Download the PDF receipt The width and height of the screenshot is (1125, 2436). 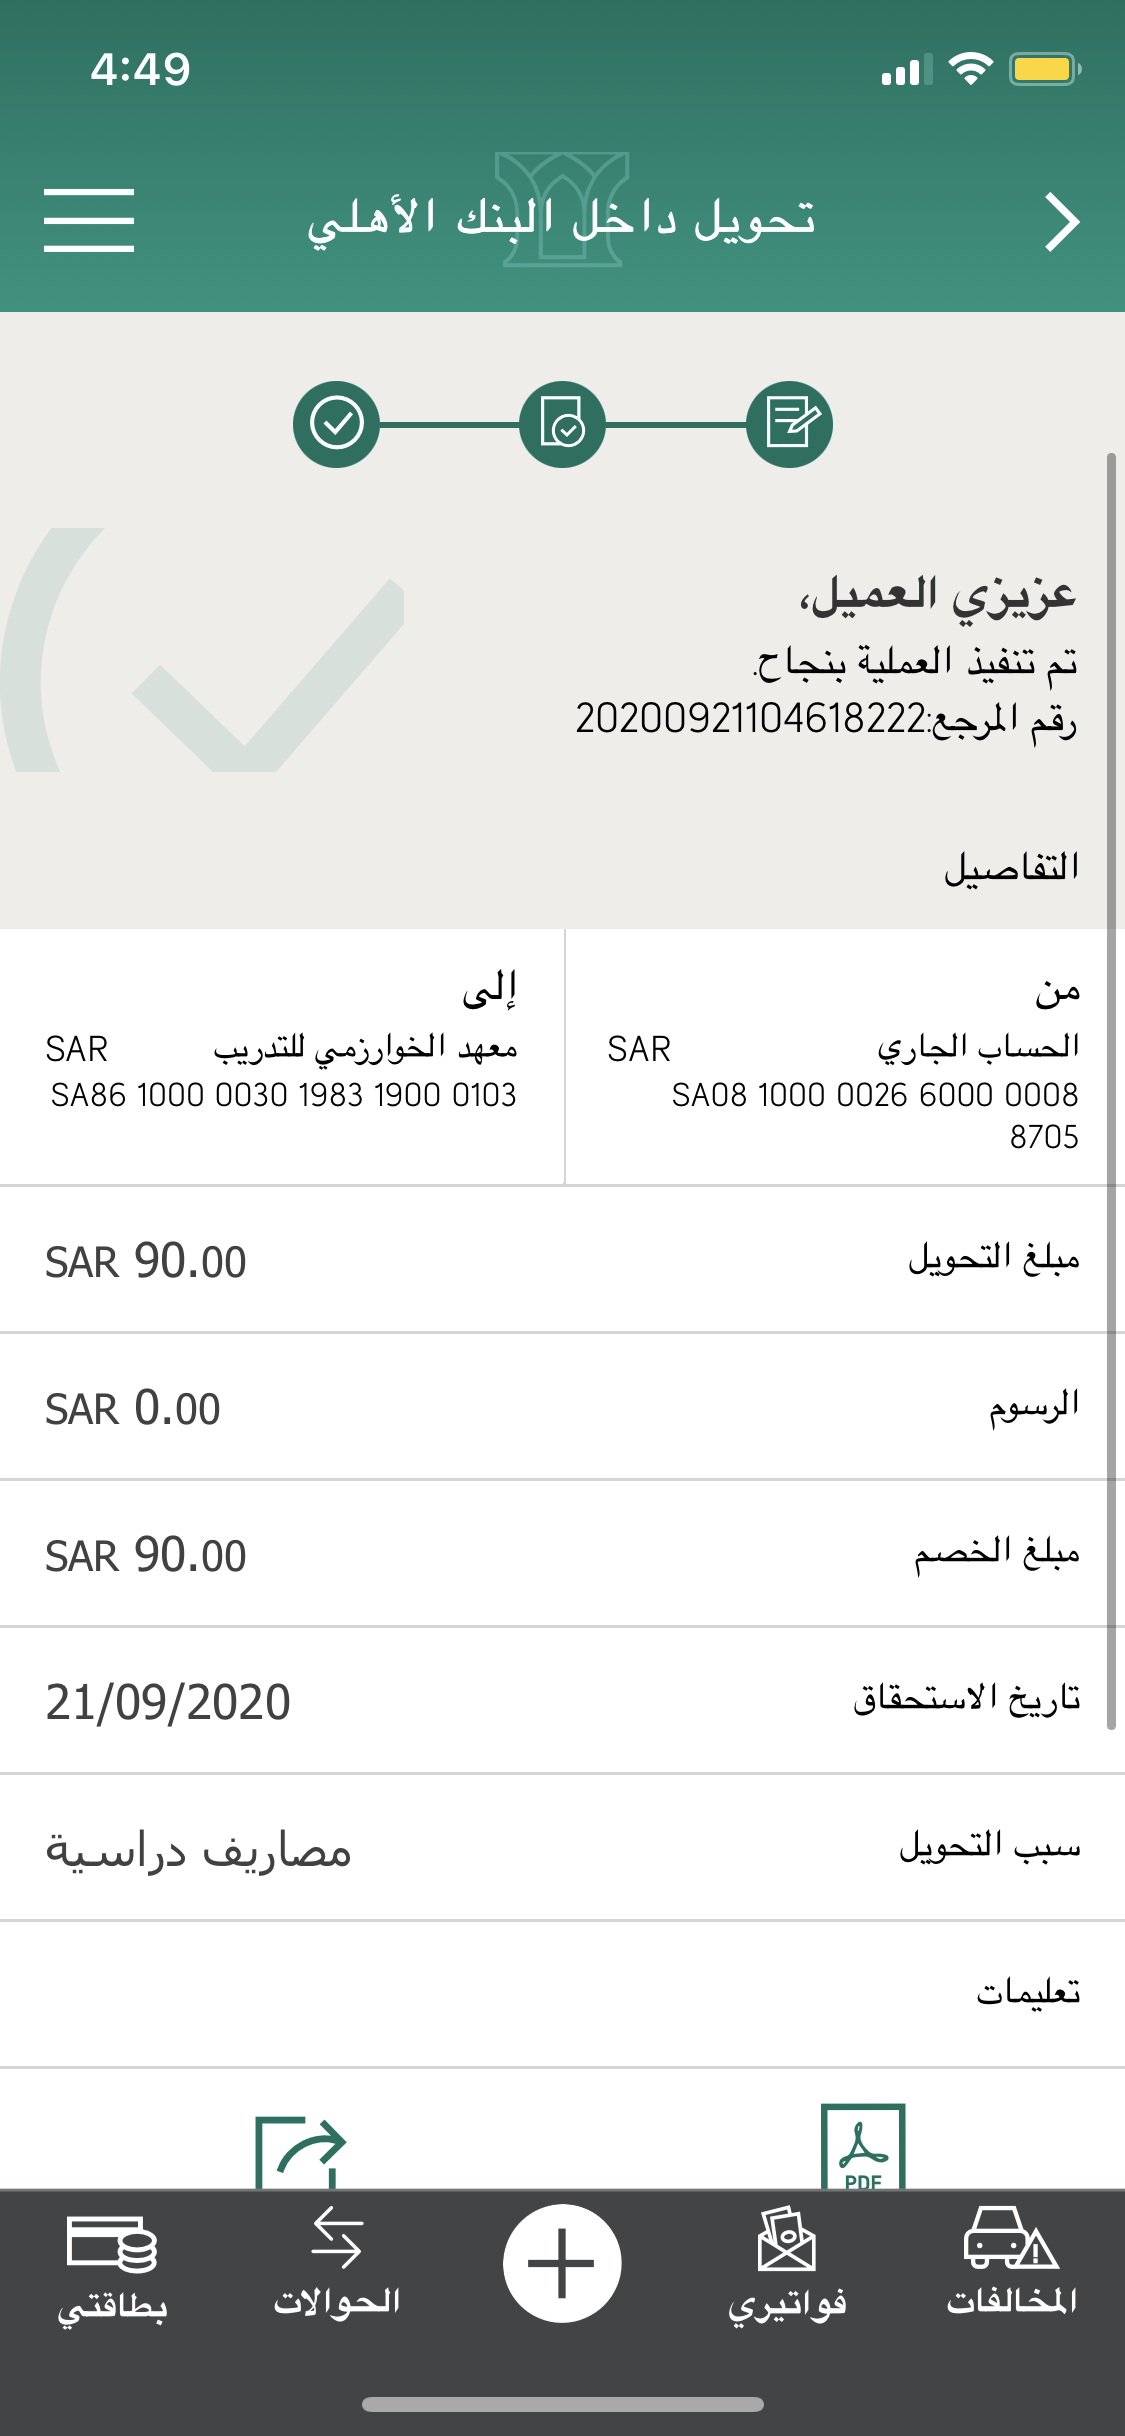click(x=862, y=2147)
